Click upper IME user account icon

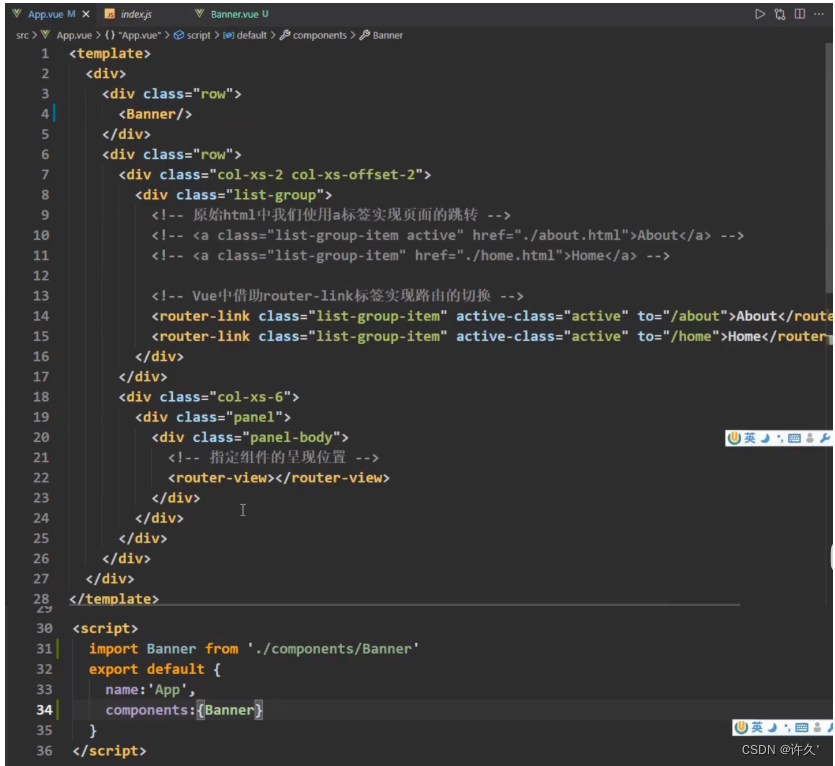click(x=809, y=438)
